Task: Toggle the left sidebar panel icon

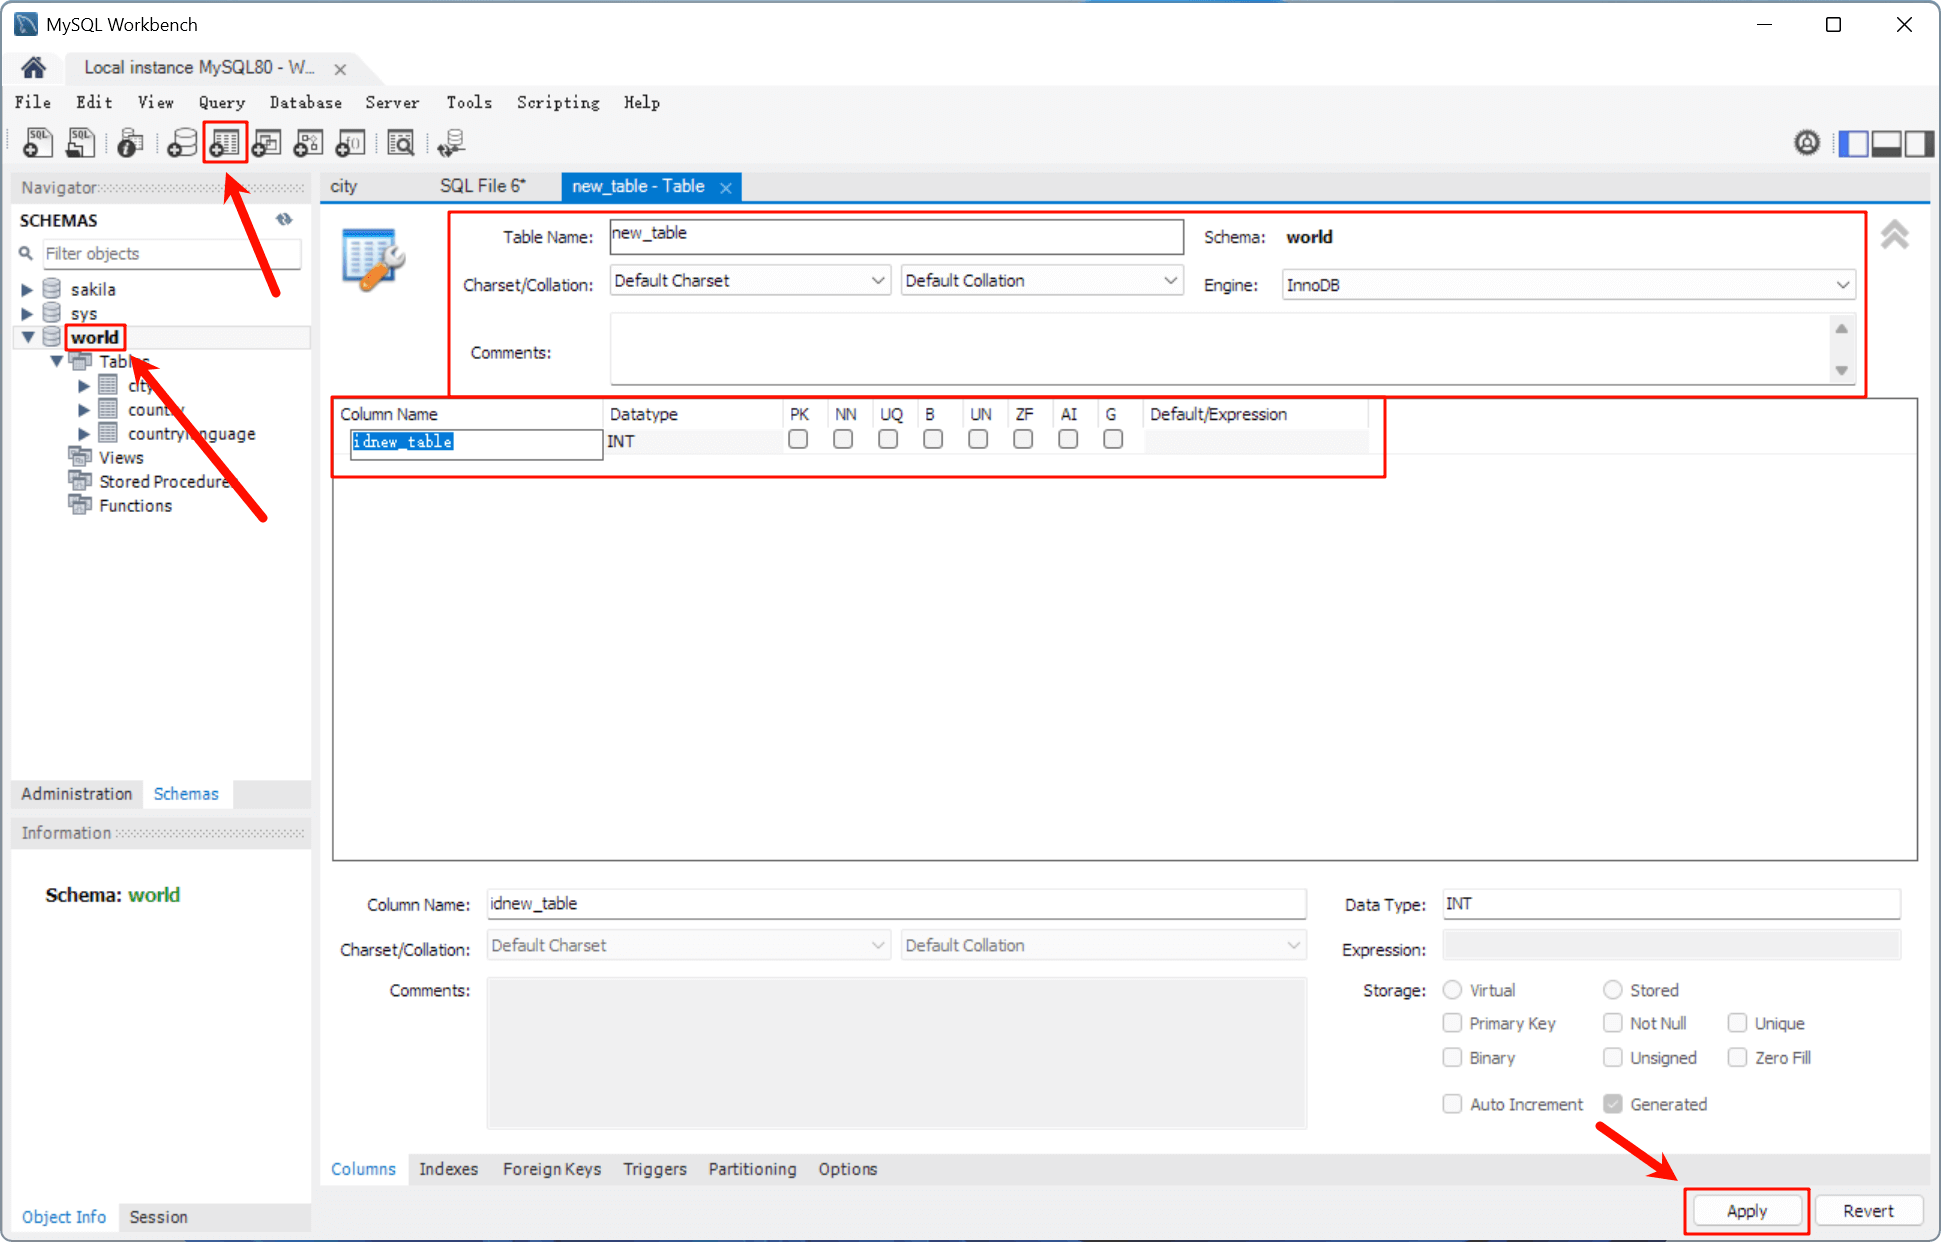Action: (1853, 144)
